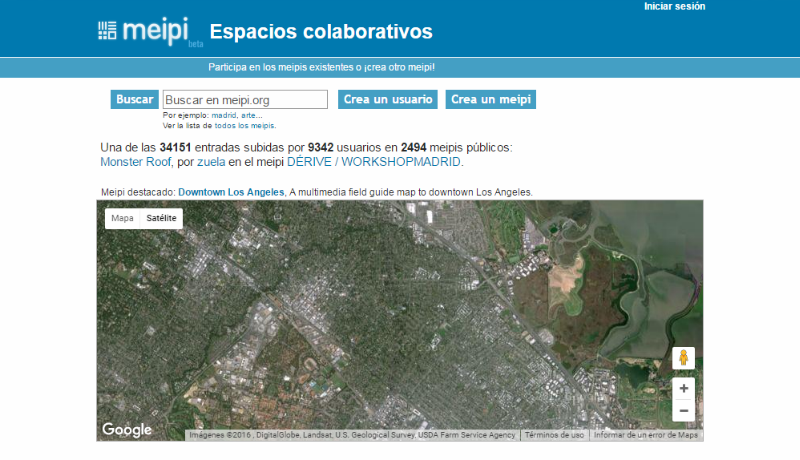Screen dimensions: 800x460
Task: Select the Satélite map view
Action: [x=161, y=218]
